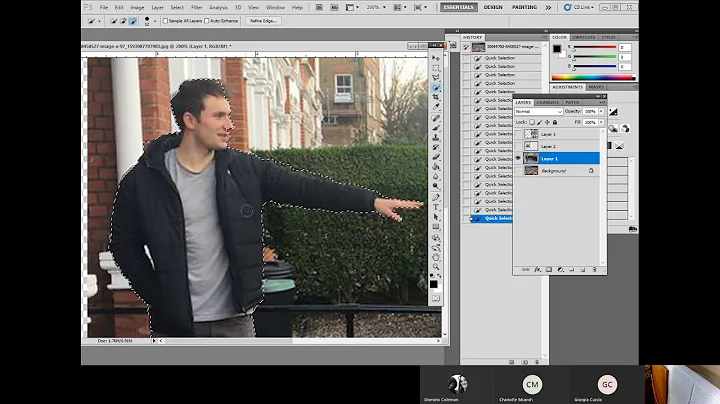The width and height of the screenshot is (720, 404).
Task: Click the New Selection mode icon
Action: 113,21
